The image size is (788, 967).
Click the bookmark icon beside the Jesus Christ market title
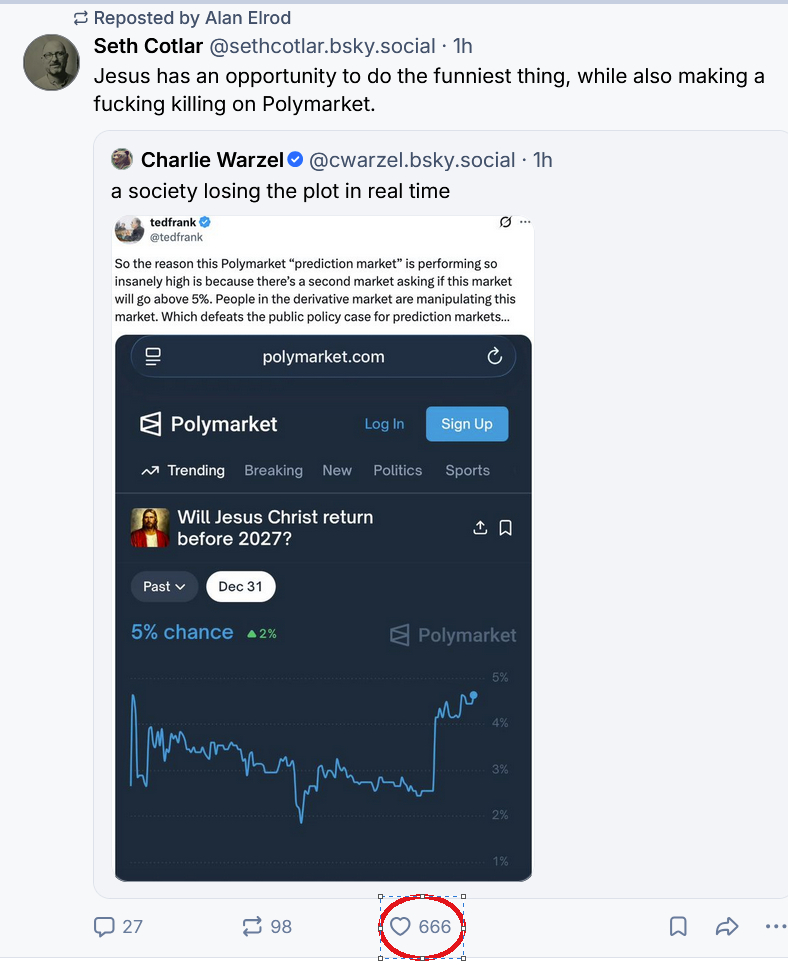click(x=506, y=527)
